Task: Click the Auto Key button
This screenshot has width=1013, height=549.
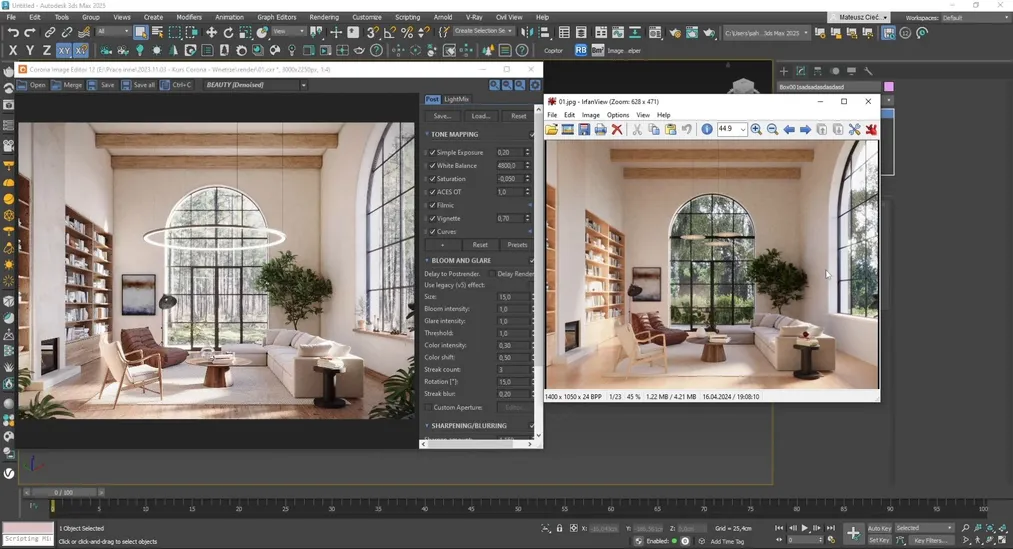Action: pyautogui.click(x=879, y=528)
